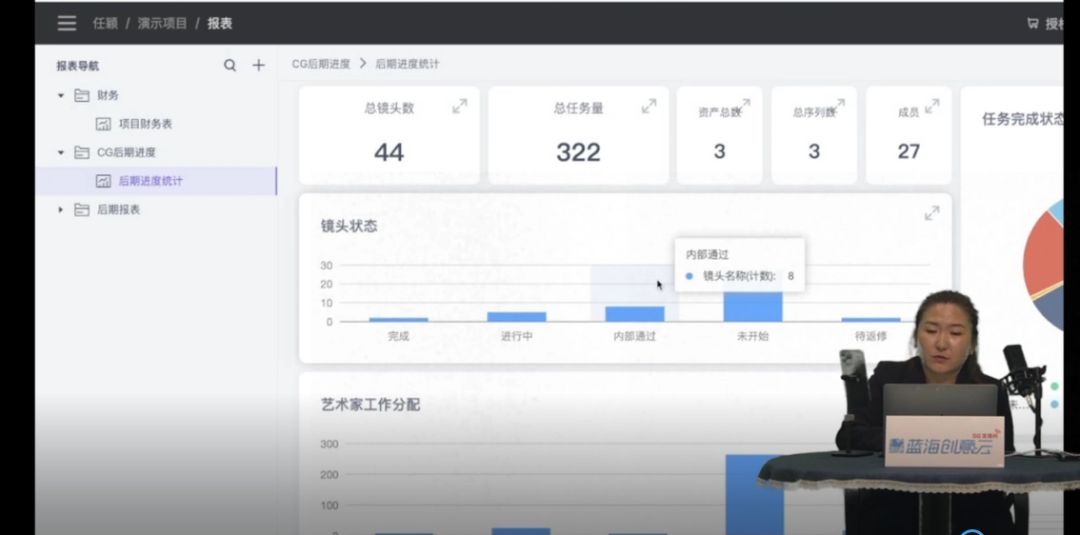Click 任颖 in the breadcrumb

pos(105,23)
